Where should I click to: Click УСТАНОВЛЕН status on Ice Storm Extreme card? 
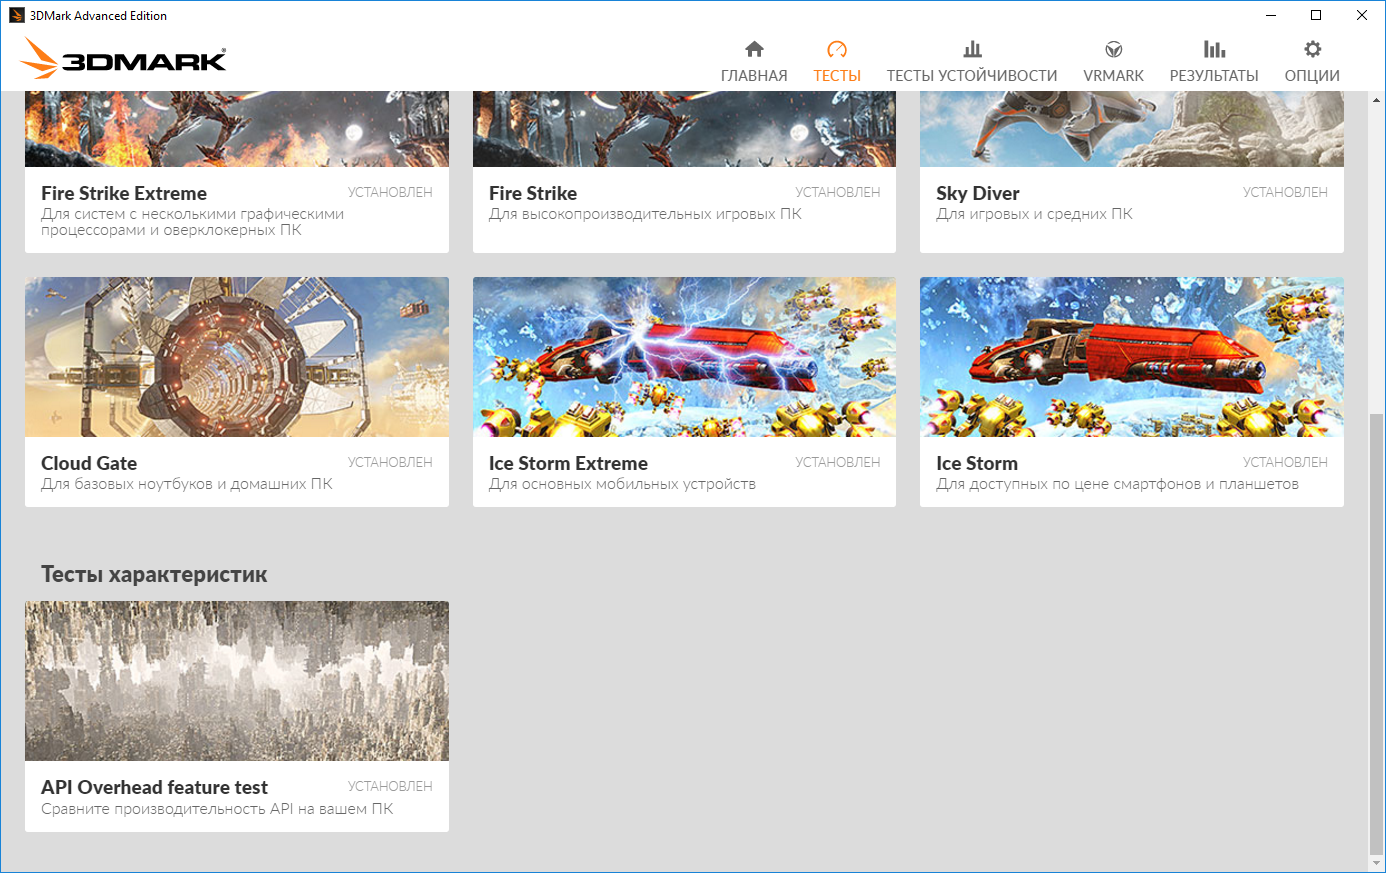(x=838, y=462)
